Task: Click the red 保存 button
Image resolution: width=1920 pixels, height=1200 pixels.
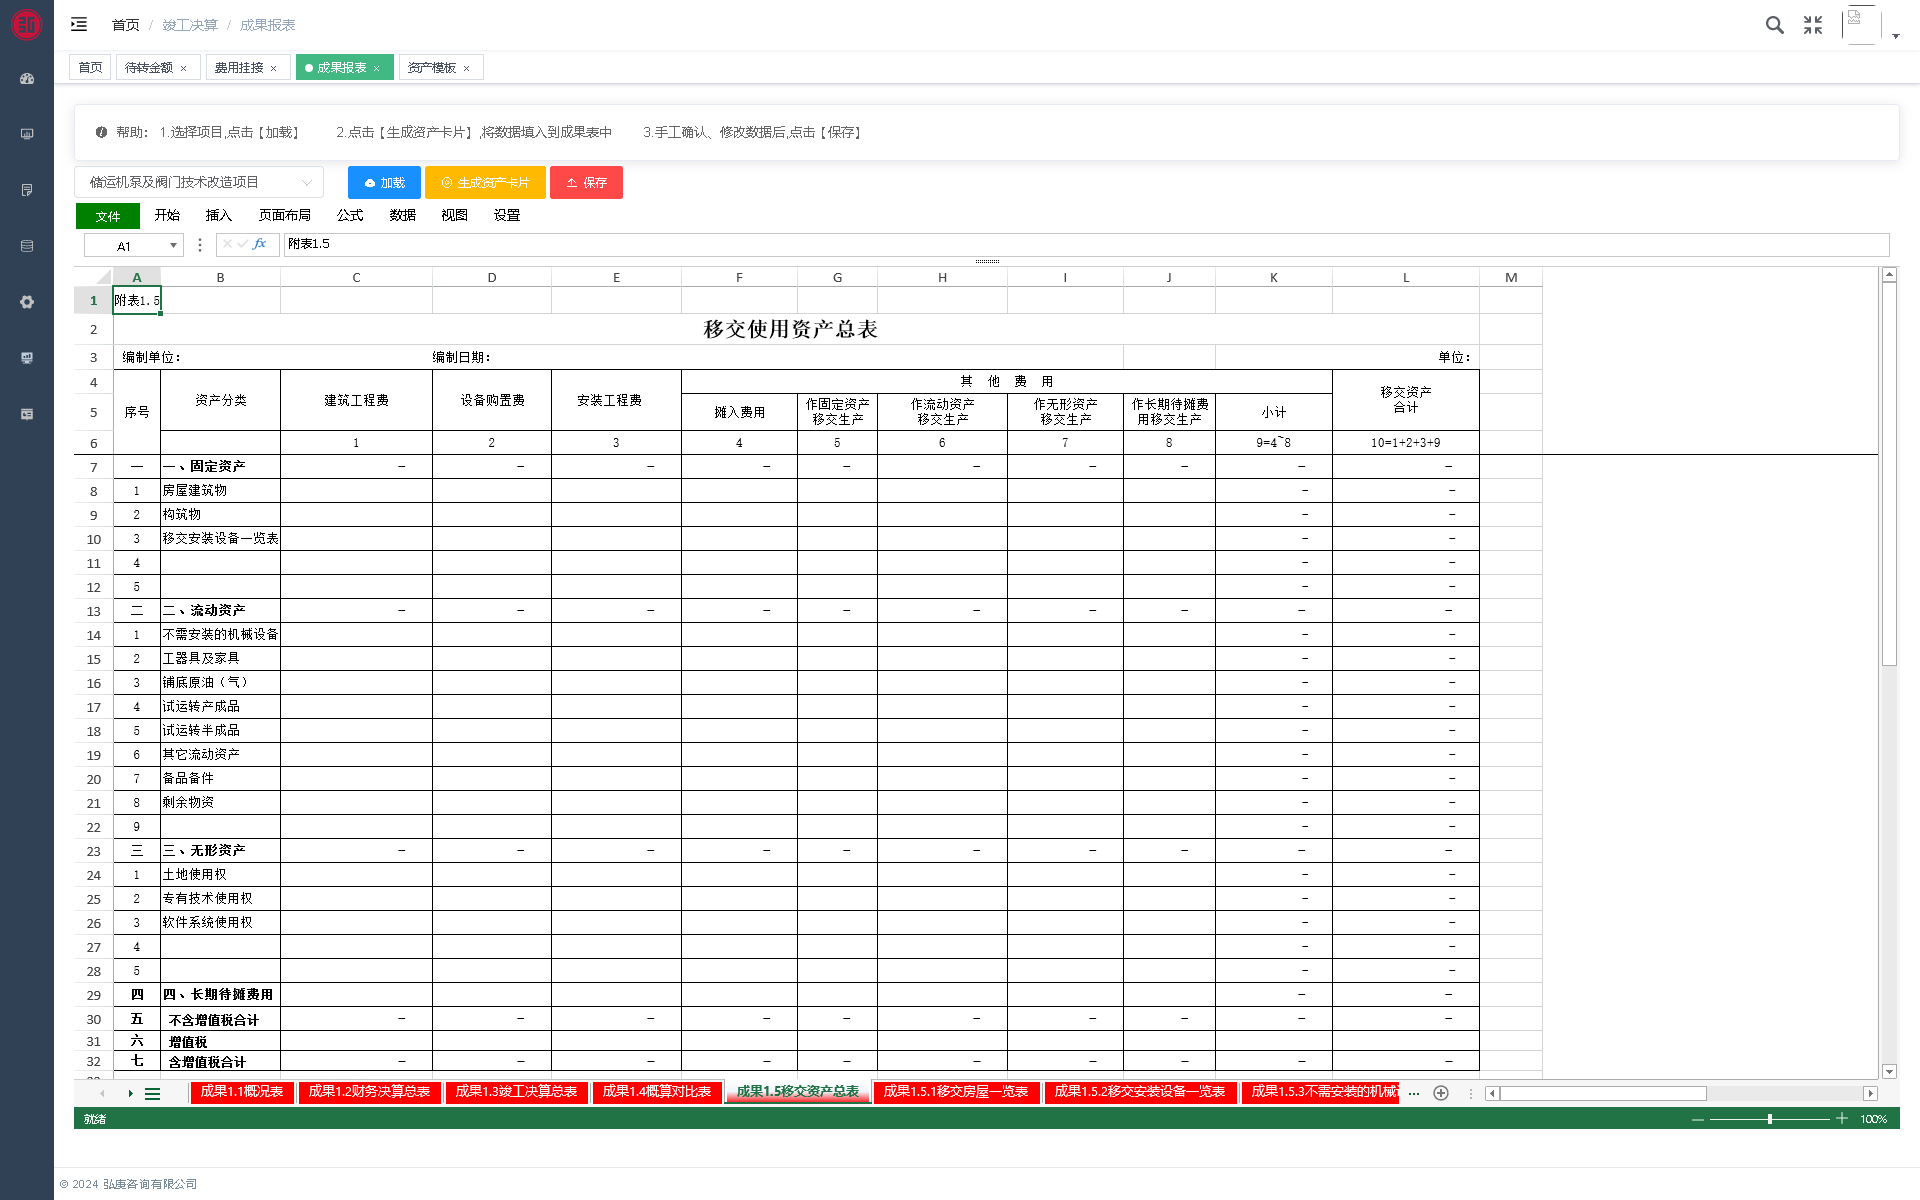Action: pos(586,183)
